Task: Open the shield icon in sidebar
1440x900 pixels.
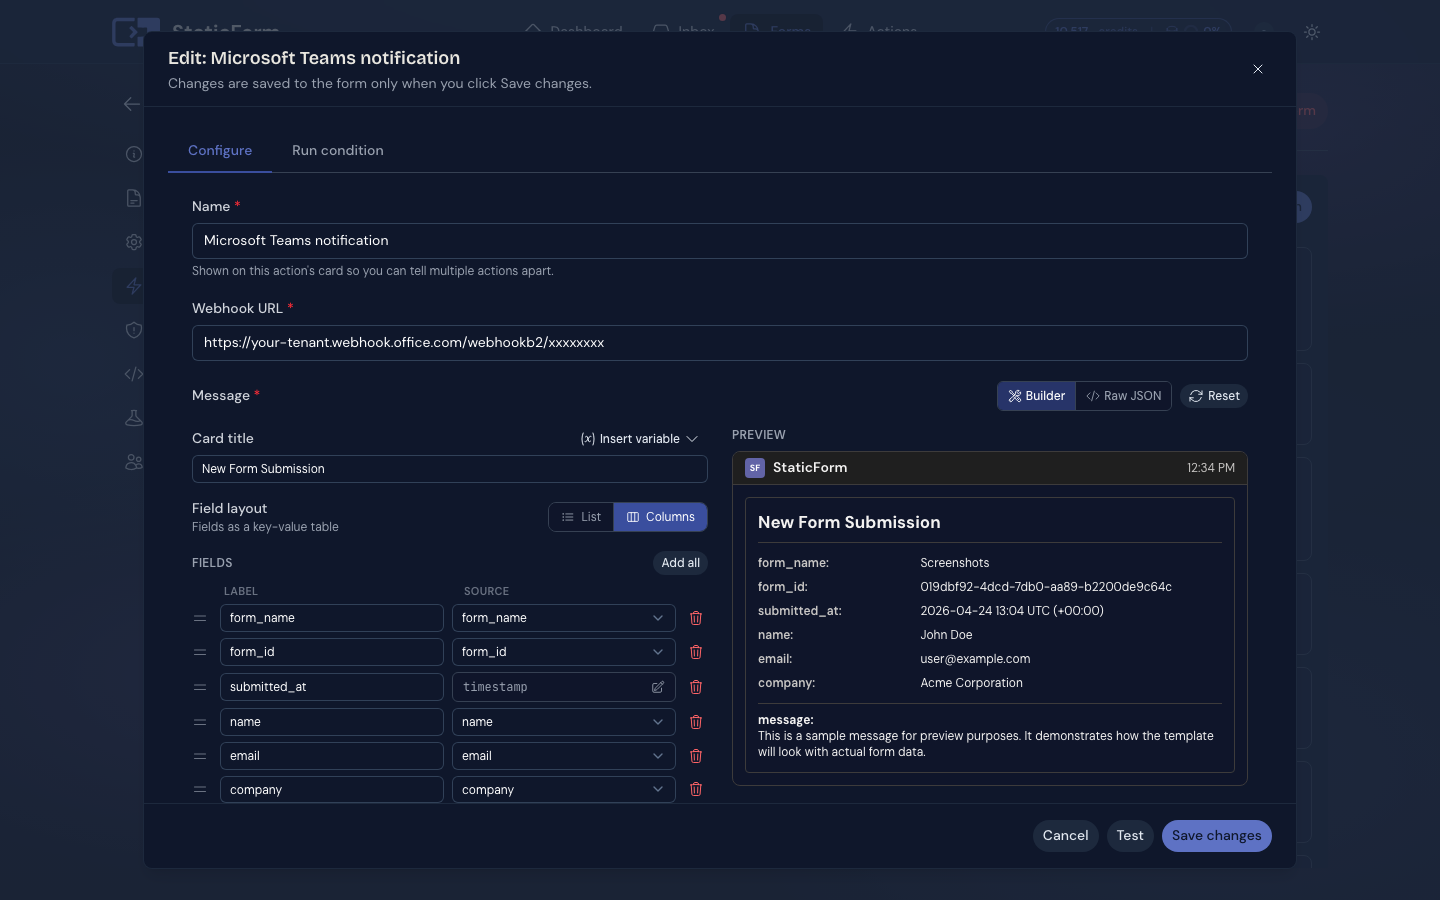Action: click(x=134, y=330)
